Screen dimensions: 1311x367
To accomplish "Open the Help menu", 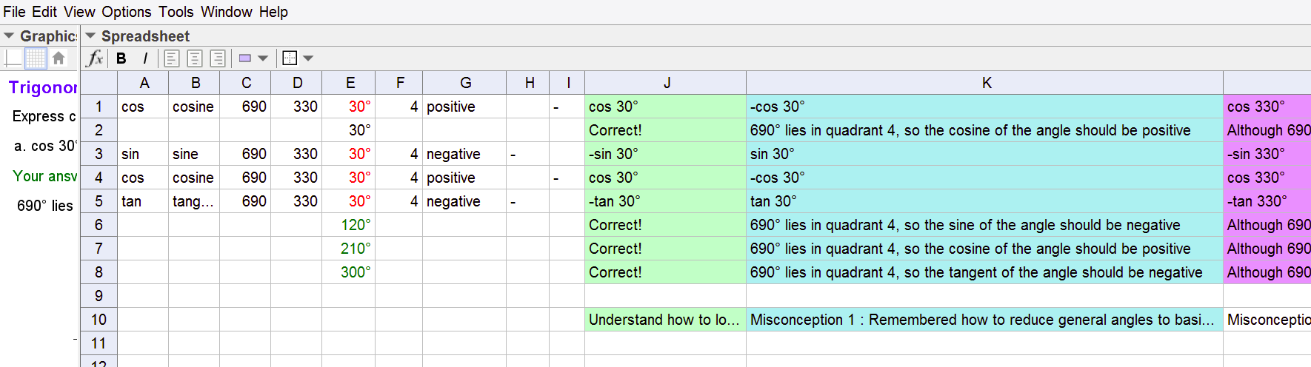I will tap(274, 12).
